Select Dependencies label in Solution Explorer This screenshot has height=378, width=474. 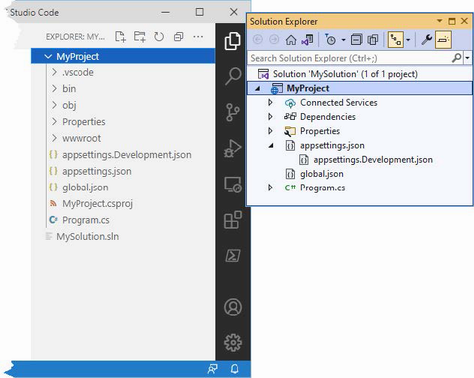(328, 117)
